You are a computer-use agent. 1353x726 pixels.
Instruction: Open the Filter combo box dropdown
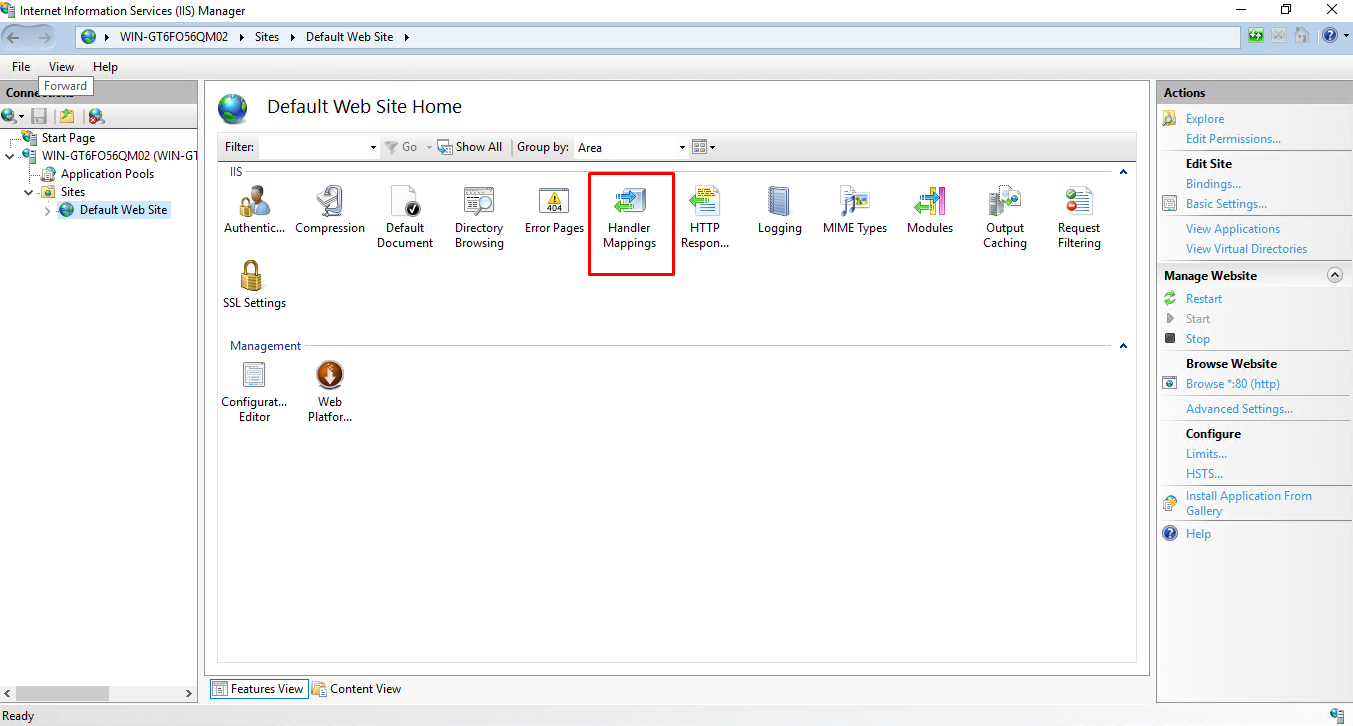373,147
